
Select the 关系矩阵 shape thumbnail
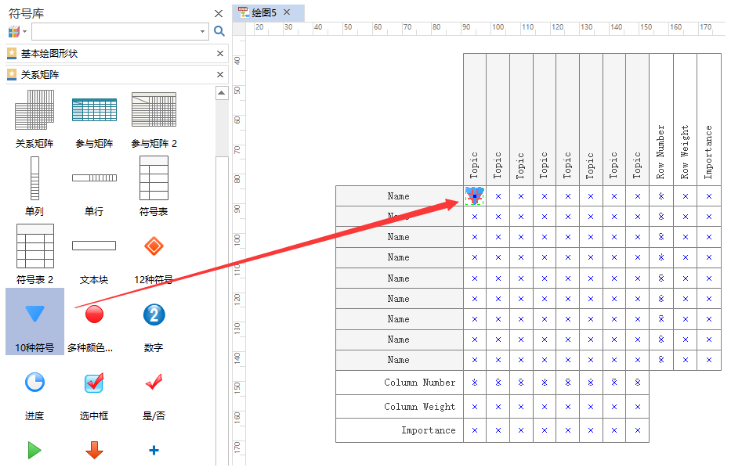pyautogui.click(x=34, y=110)
